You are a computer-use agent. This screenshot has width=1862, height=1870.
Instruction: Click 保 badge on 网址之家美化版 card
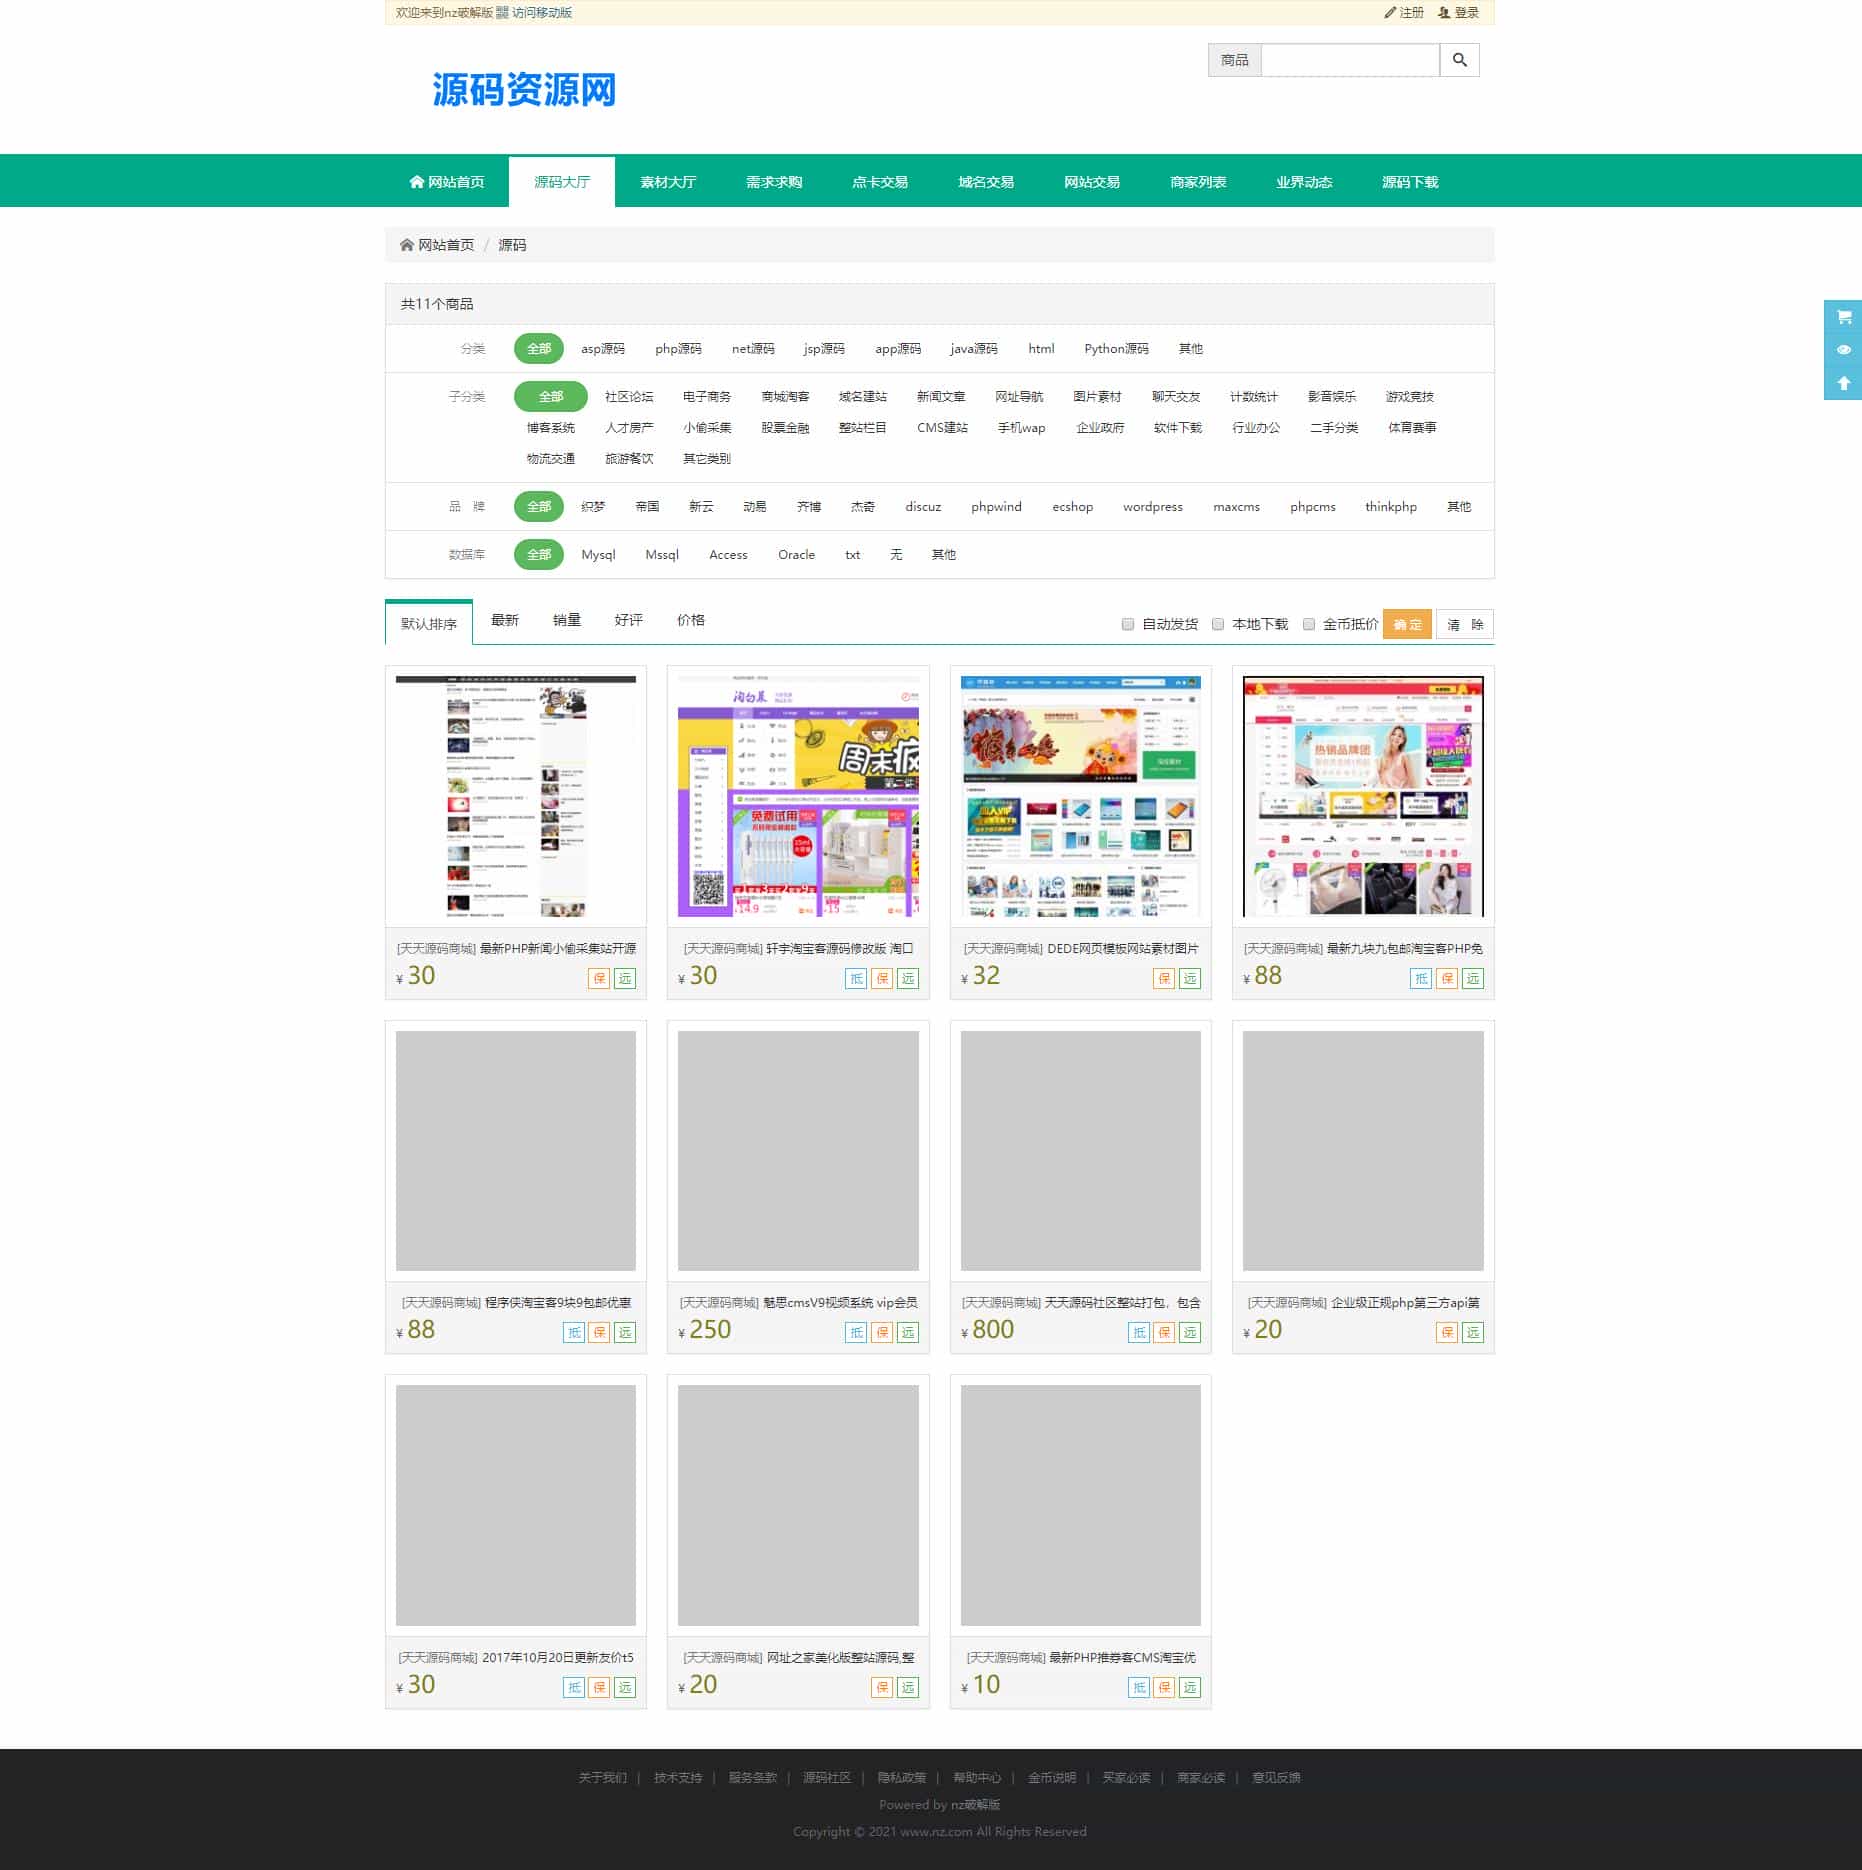pyautogui.click(x=882, y=1687)
